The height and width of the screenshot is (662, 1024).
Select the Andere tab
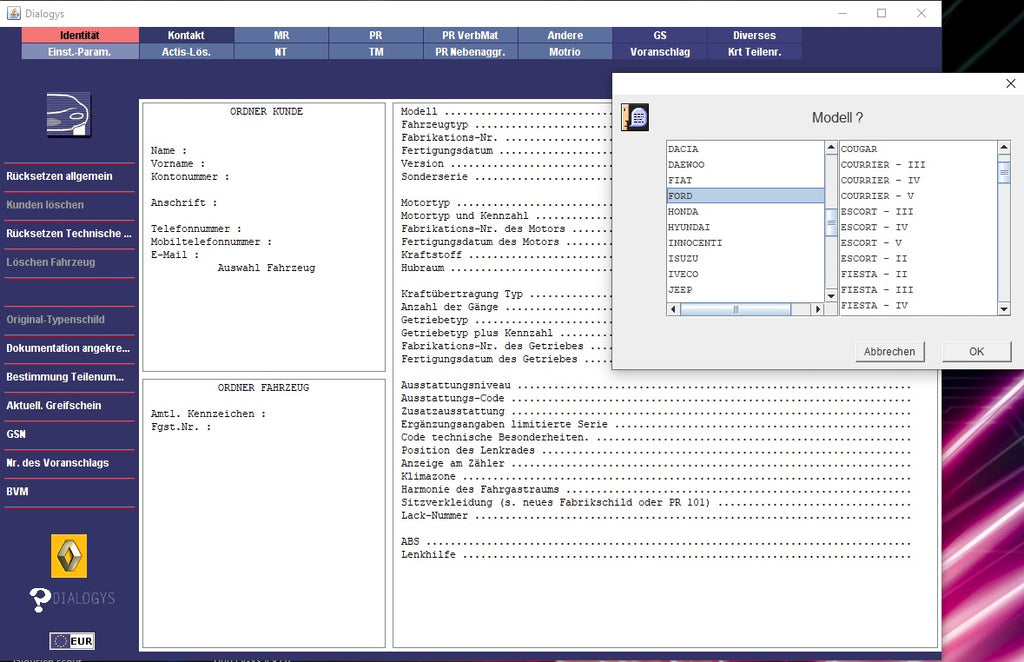pyautogui.click(x=565, y=35)
